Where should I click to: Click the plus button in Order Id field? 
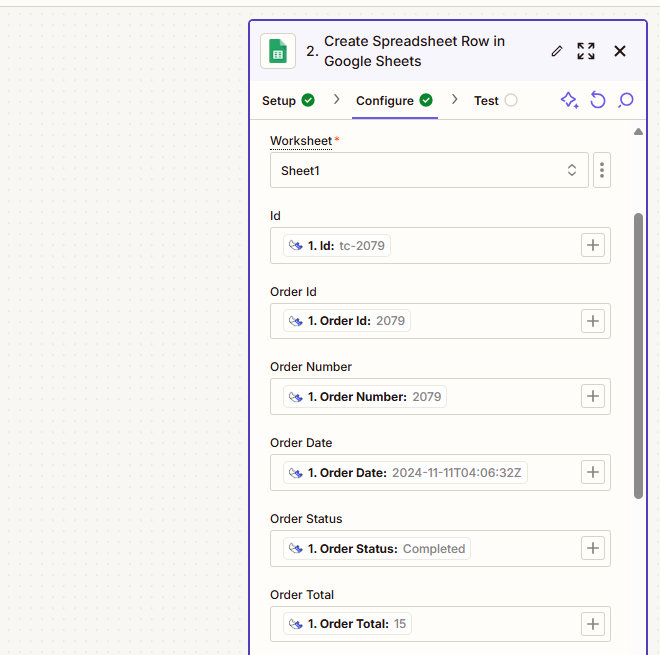pyautogui.click(x=593, y=321)
